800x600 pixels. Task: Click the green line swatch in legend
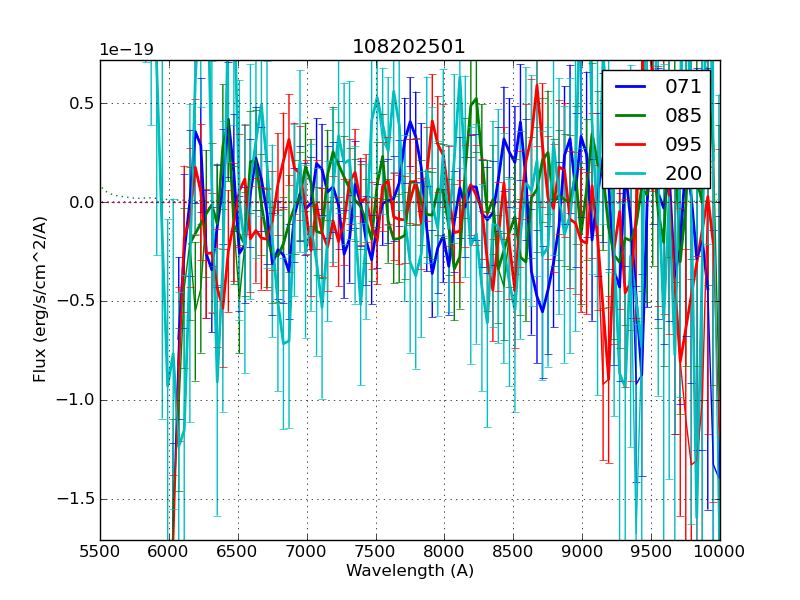tap(631, 116)
